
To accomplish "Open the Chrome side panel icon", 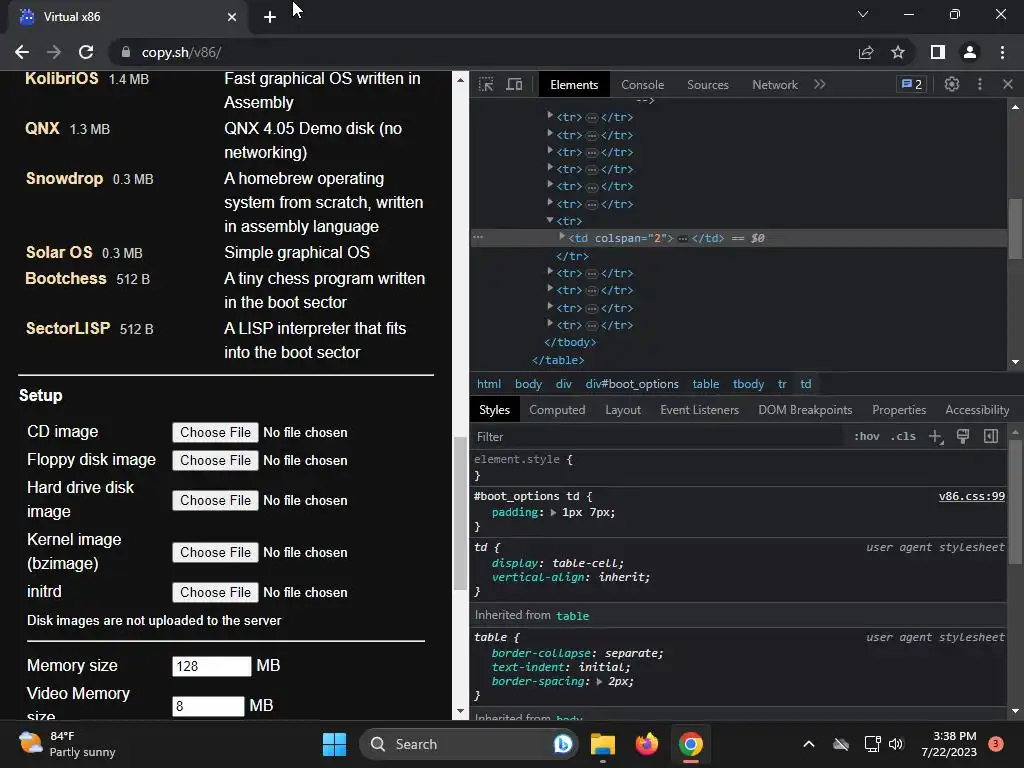I will pos(938,52).
